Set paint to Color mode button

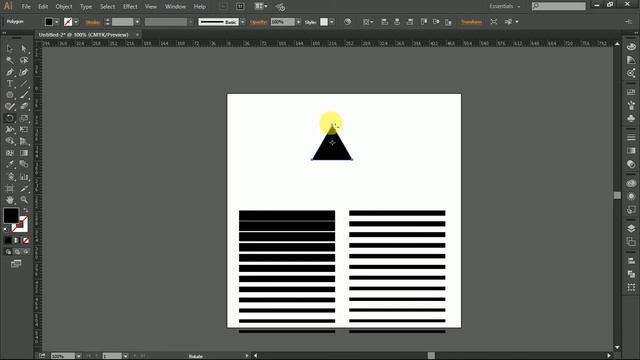pyautogui.click(x=8, y=240)
